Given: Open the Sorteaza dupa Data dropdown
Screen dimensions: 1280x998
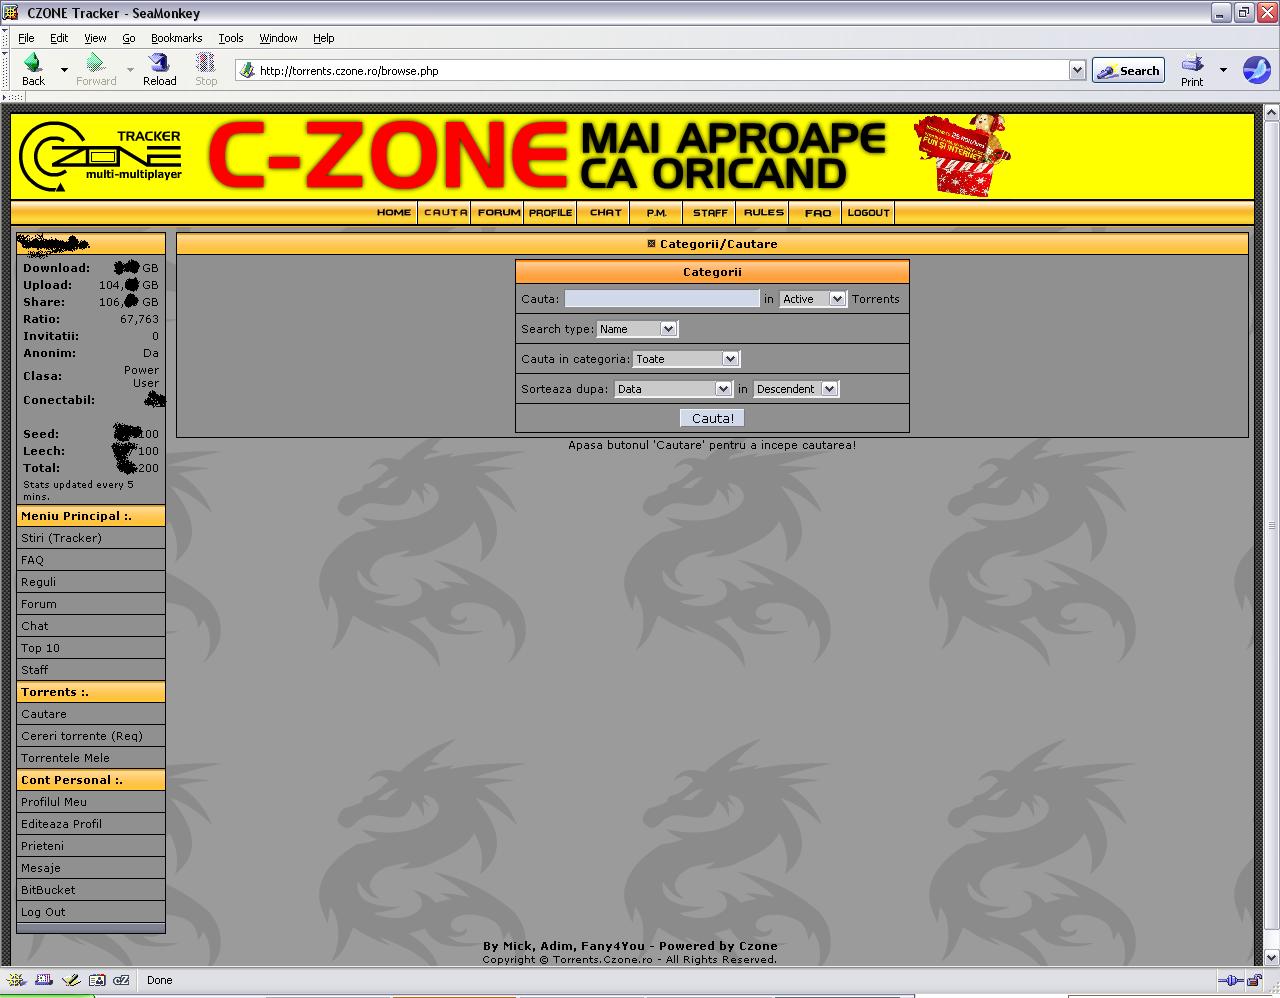Looking at the screenshot, I should pyautogui.click(x=674, y=389).
